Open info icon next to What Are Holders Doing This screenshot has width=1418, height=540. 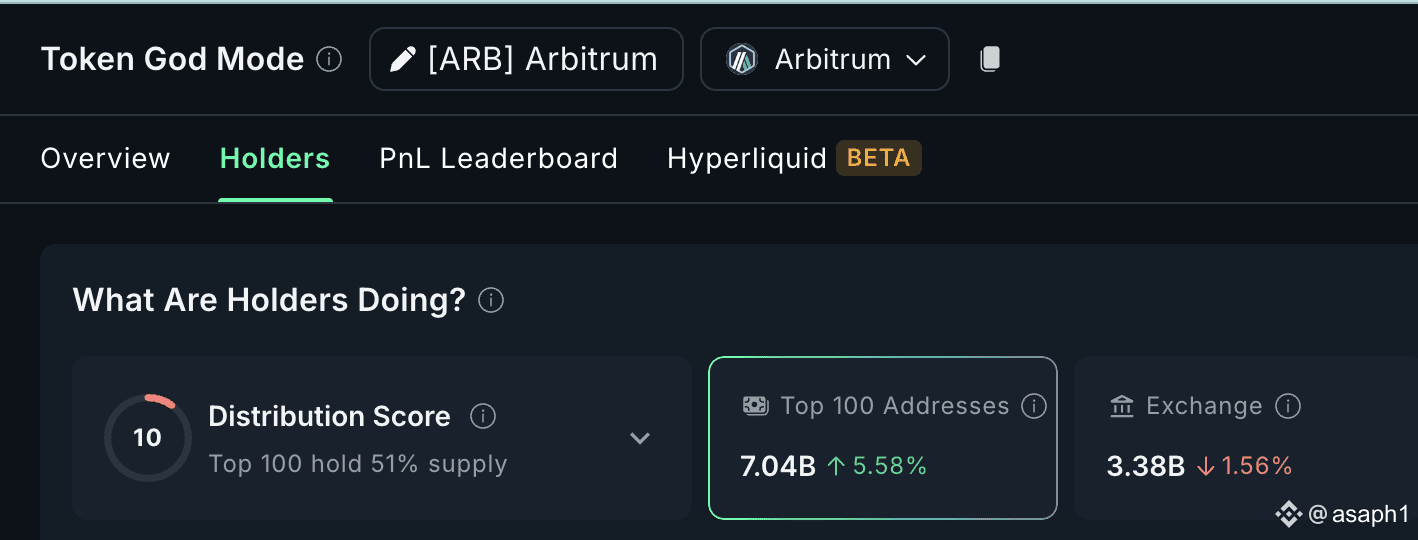(491, 300)
